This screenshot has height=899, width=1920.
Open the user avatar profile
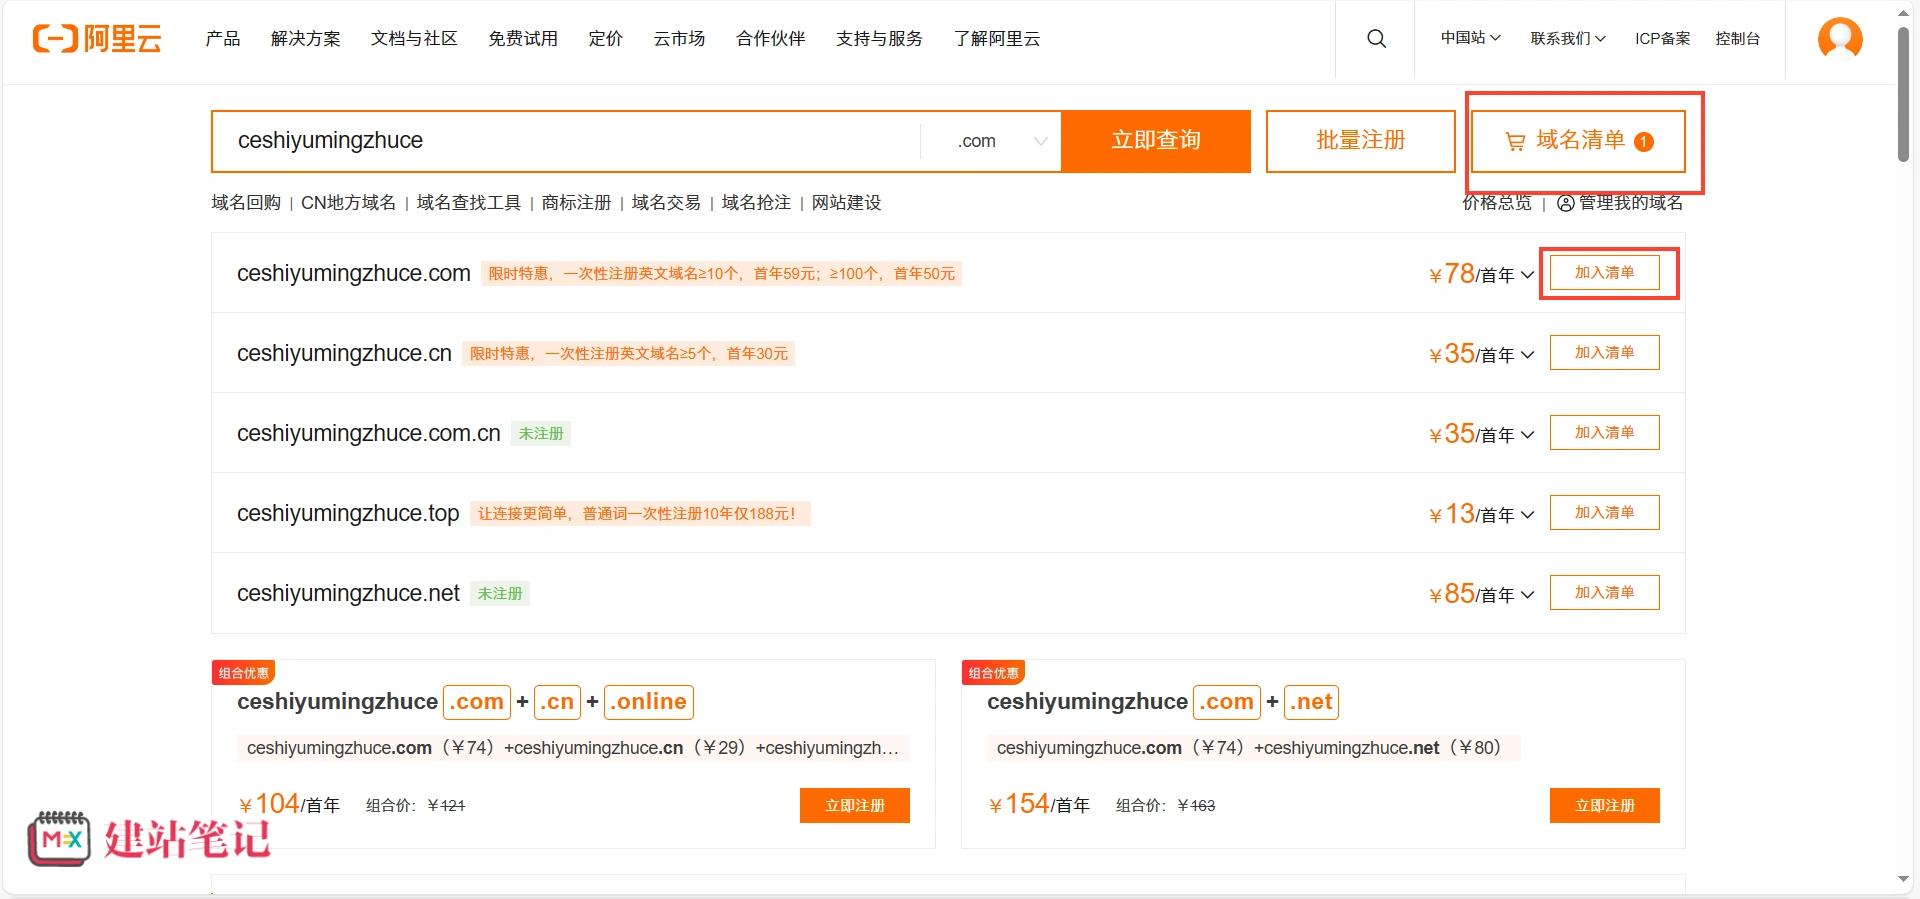(x=1840, y=39)
